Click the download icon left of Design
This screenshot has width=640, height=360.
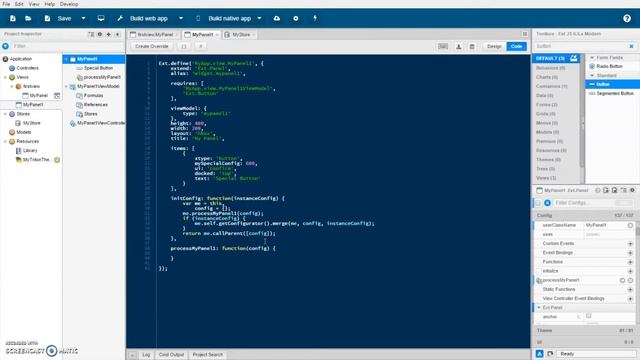pos(459,47)
